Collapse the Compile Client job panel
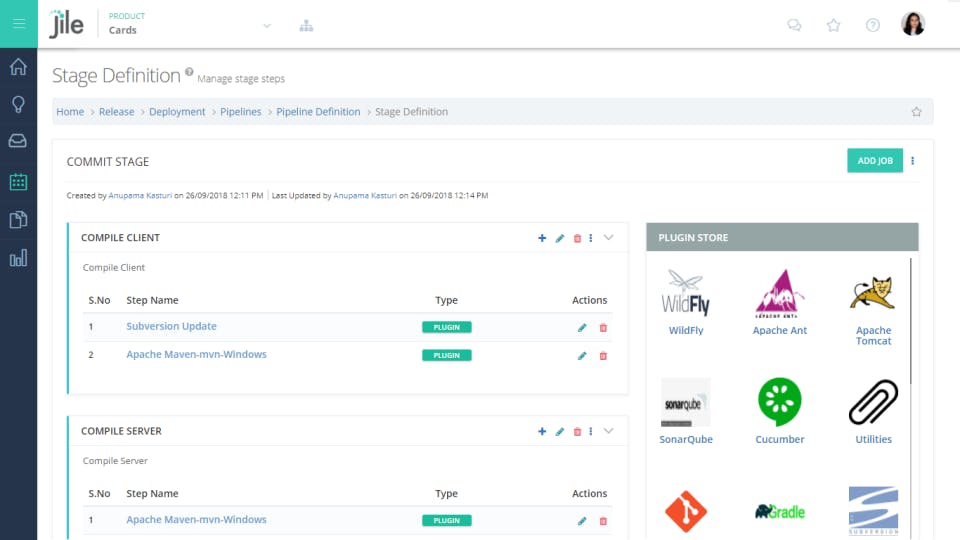Image resolution: width=960 pixels, height=540 pixels. click(x=608, y=238)
